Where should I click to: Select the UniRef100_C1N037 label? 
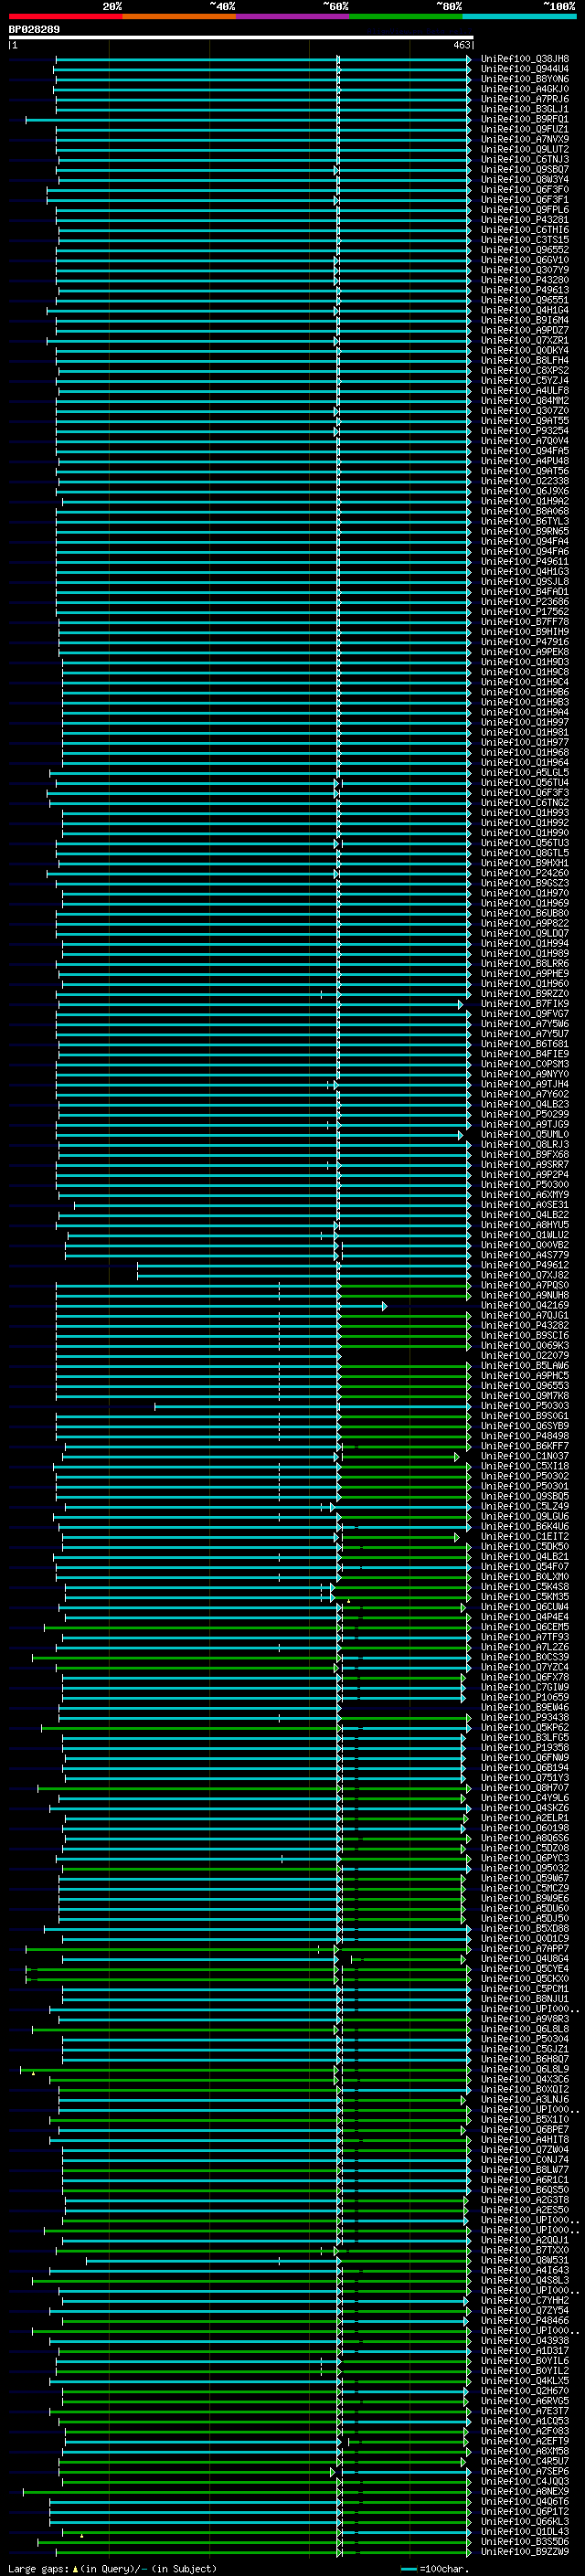pyautogui.click(x=524, y=1456)
